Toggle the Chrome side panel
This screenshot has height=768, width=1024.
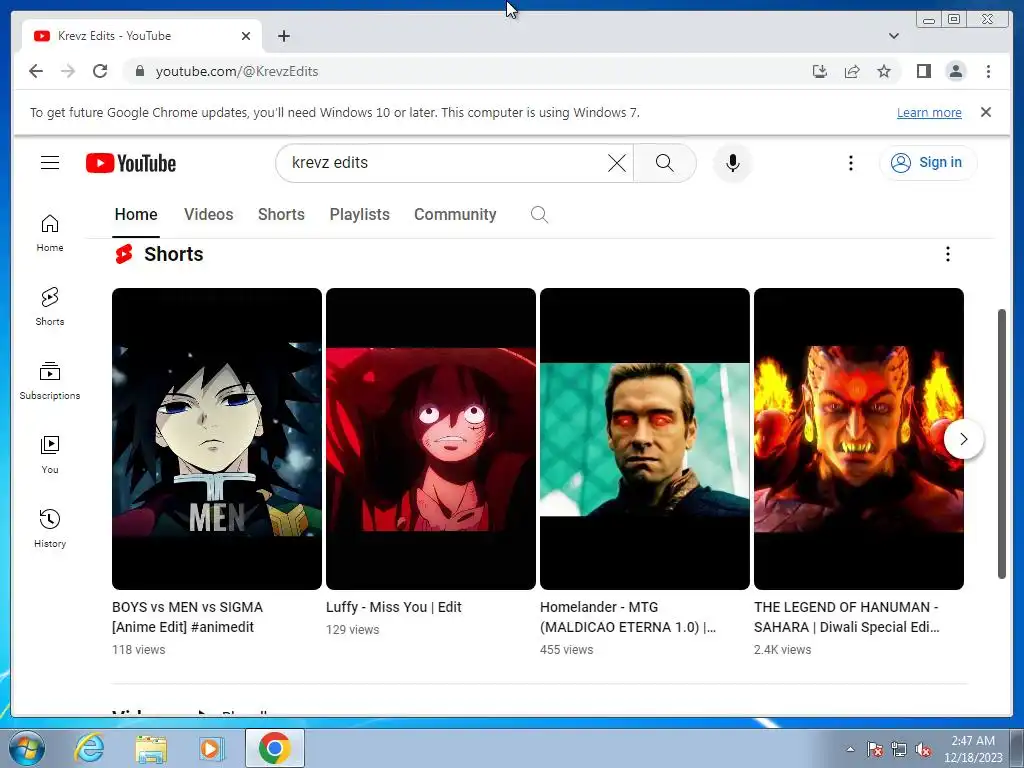923,71
